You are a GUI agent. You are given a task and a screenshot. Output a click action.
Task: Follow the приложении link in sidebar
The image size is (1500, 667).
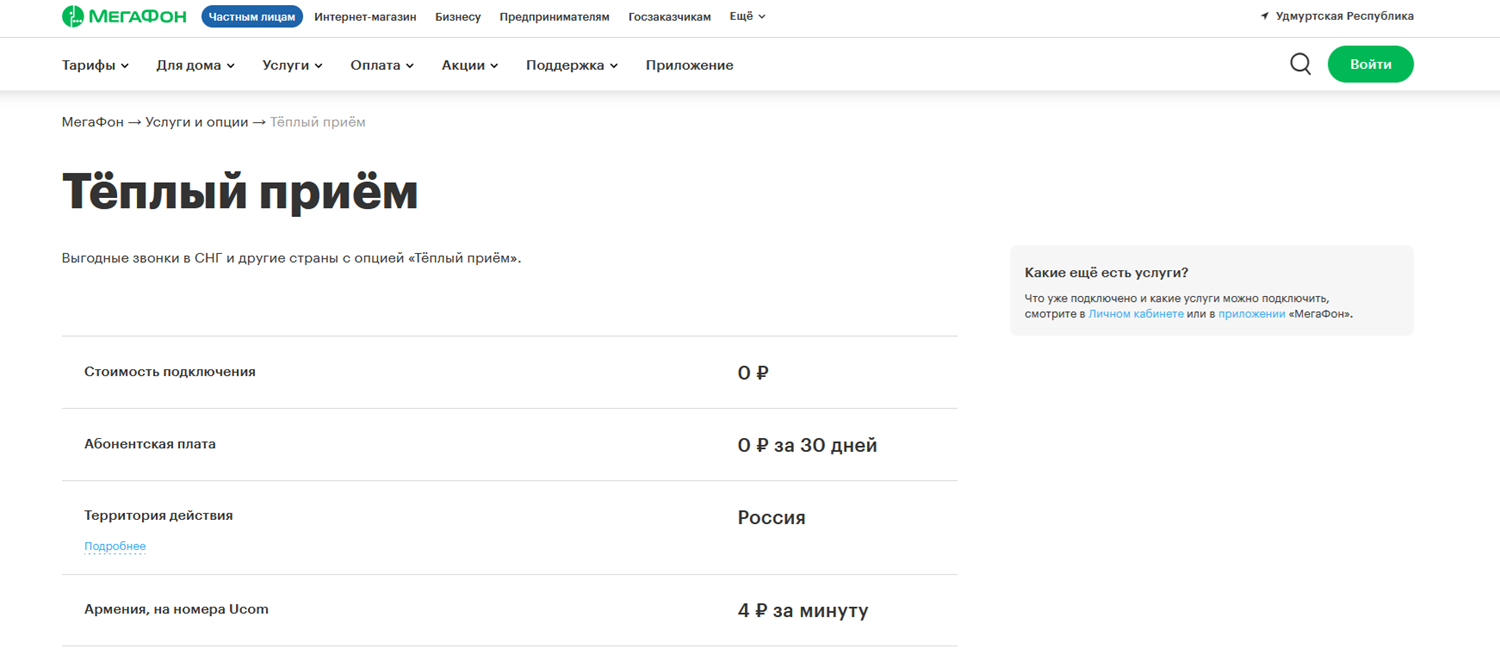pyautogui.click(x=1251, y=314)
